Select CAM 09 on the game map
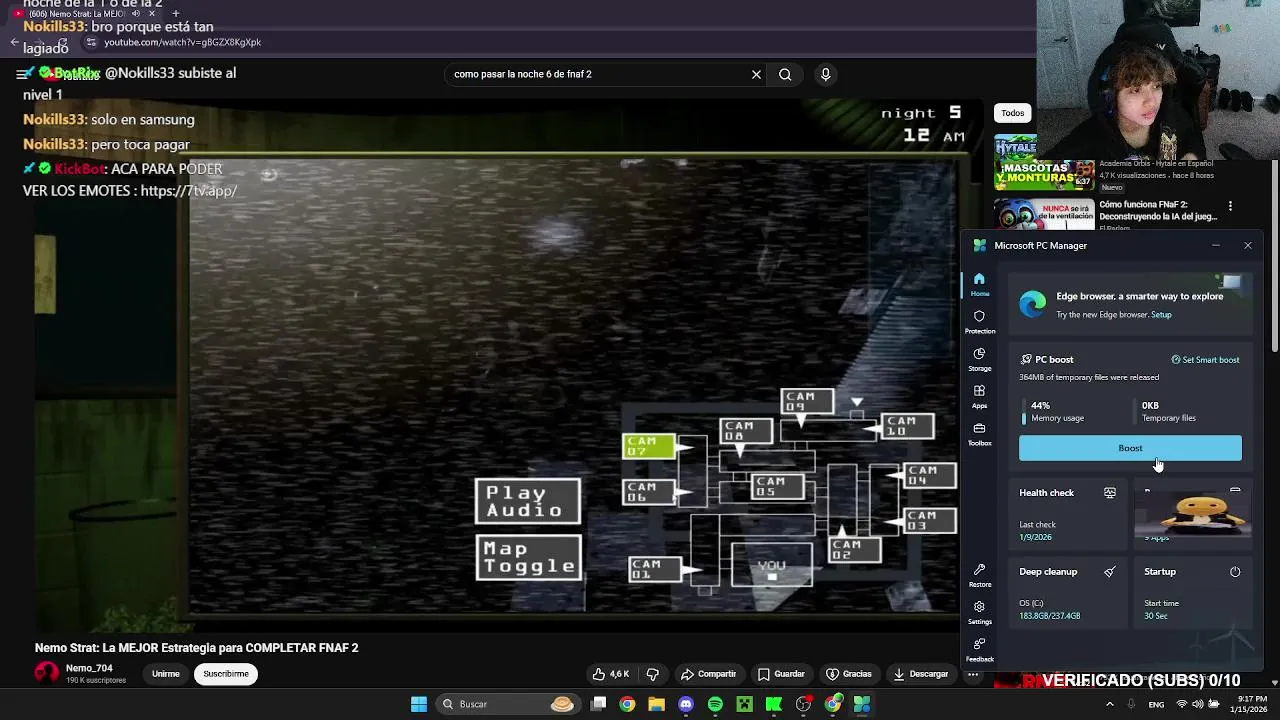The image size is (1280, 720). [807, 402]
